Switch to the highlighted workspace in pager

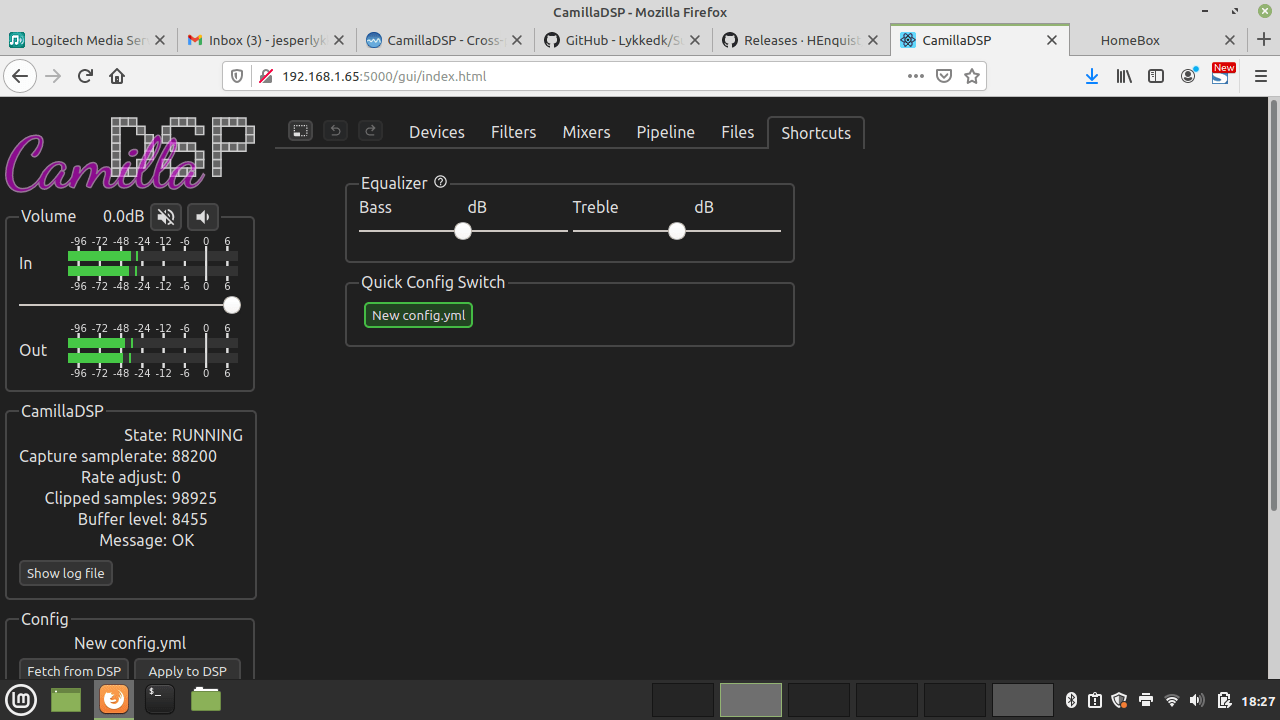(751, 700)
